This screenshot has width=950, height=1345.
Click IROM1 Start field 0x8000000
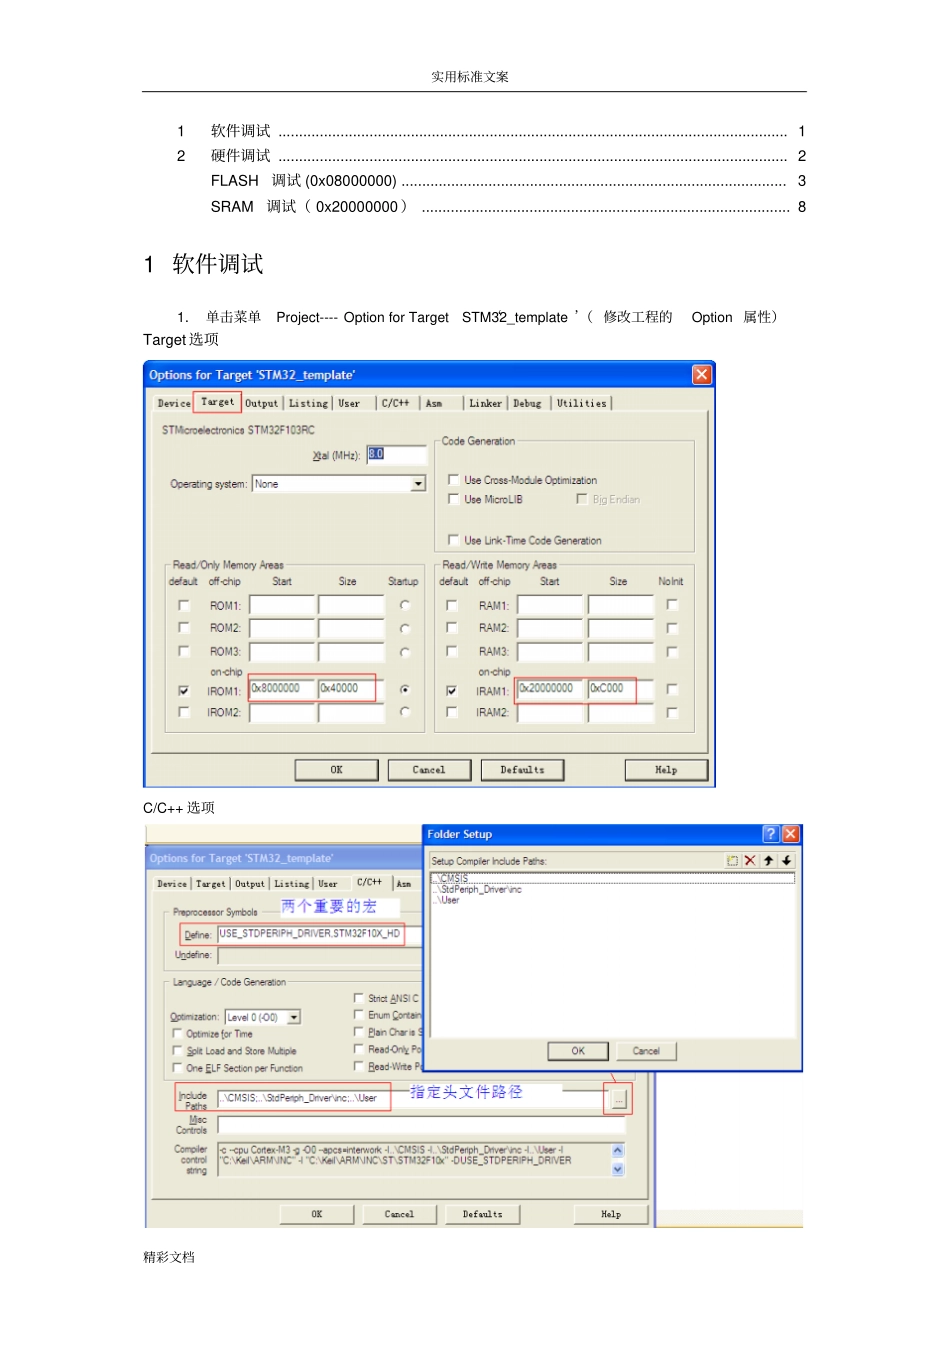(x=282, y=689)
